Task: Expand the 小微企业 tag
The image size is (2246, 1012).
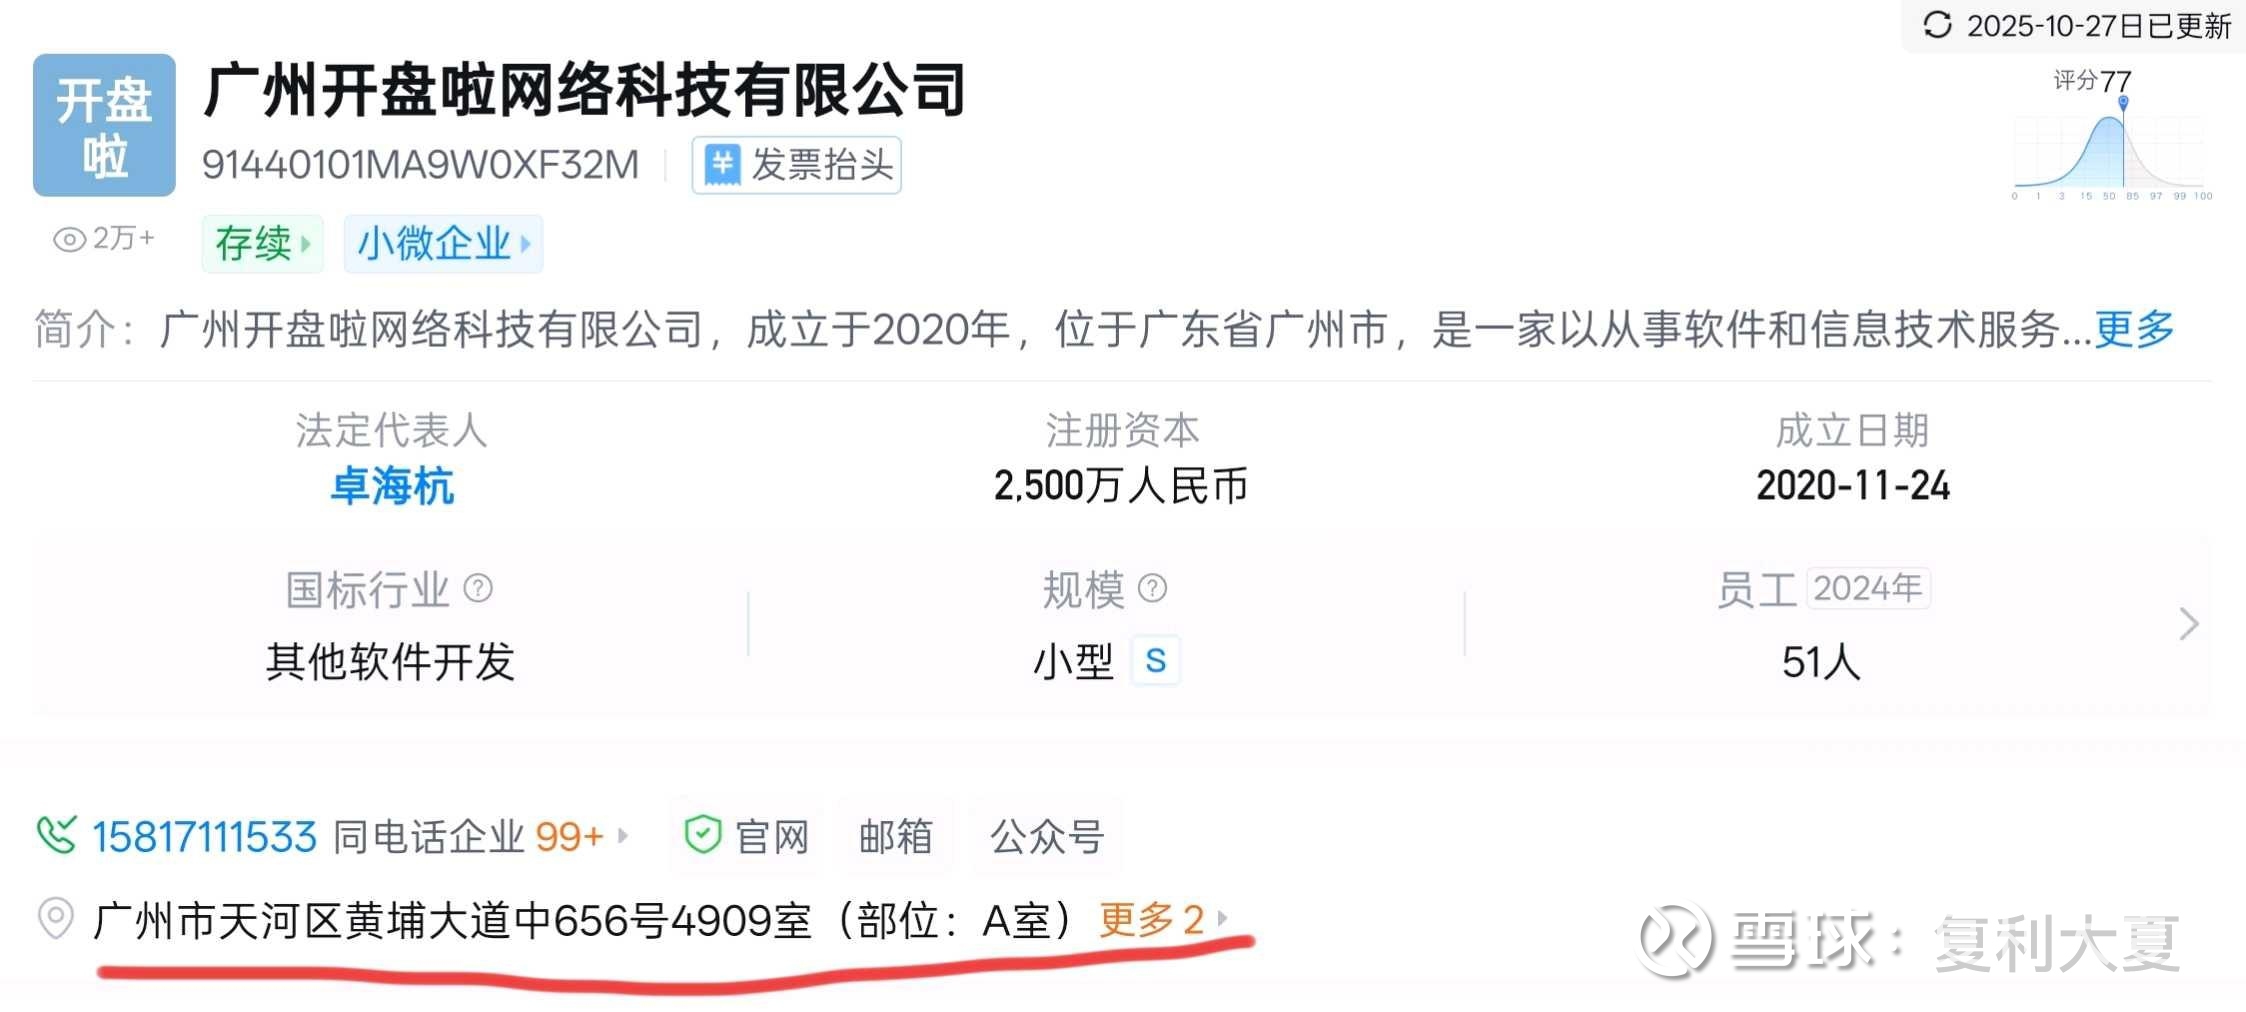Action: (x=443, y=243)
